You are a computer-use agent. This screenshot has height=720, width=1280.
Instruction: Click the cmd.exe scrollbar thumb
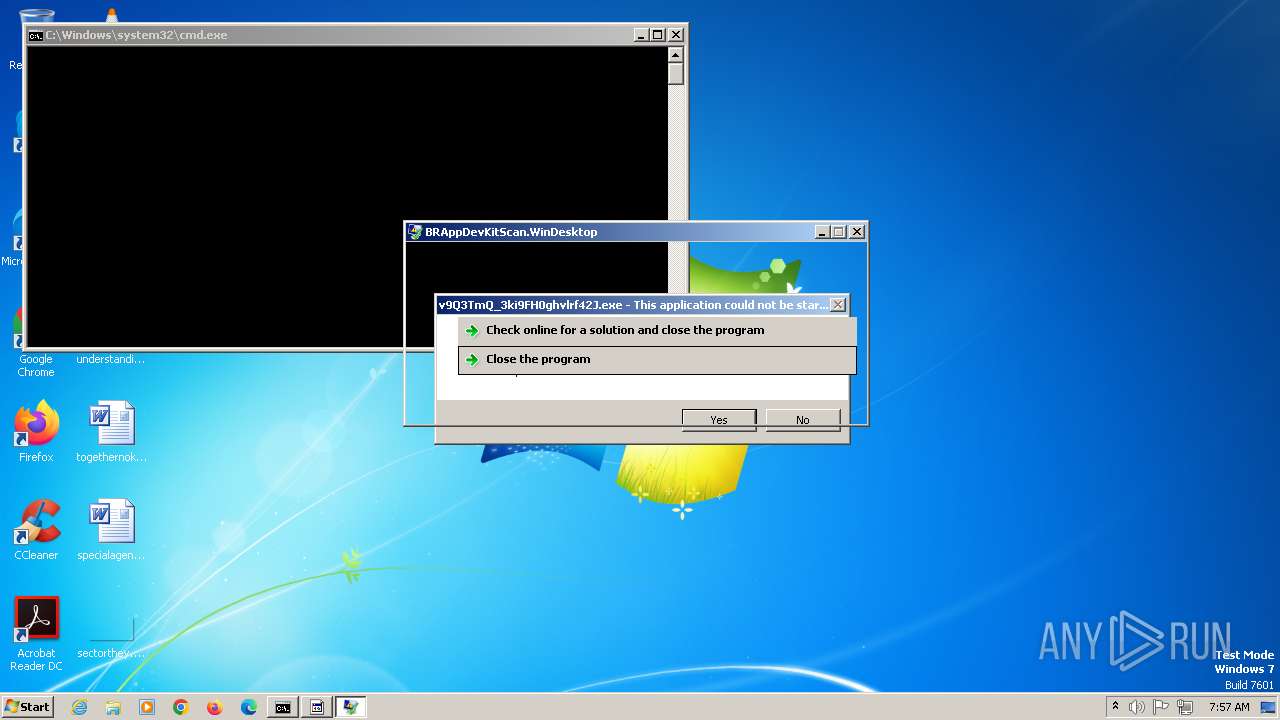676,74
